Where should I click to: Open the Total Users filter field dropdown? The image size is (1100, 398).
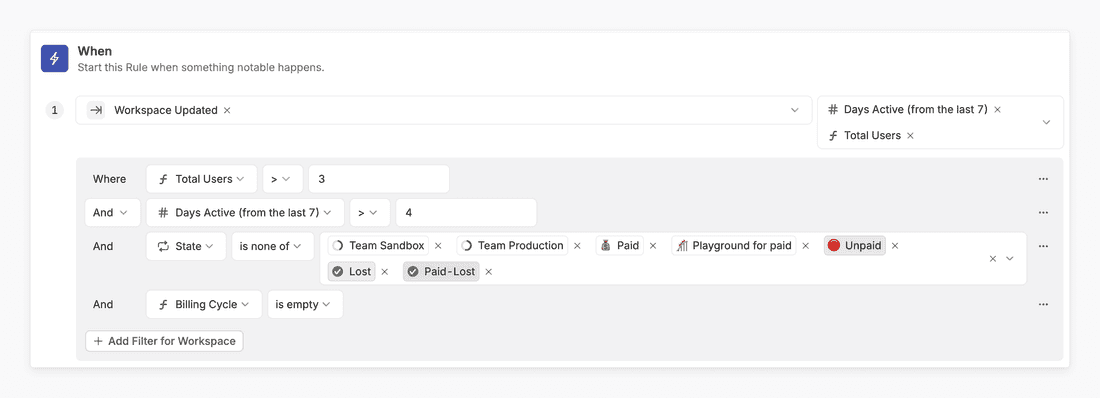(x=201, y=179)
